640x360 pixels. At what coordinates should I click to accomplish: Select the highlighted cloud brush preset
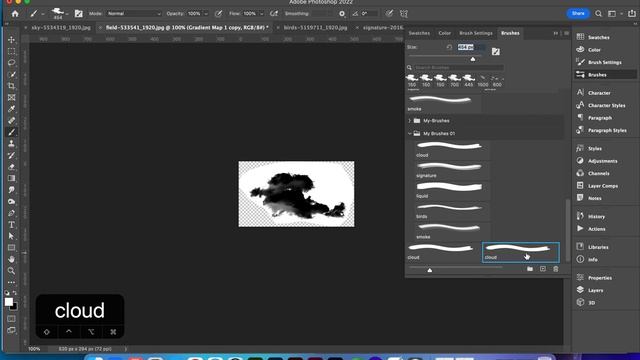pos(521,252)
